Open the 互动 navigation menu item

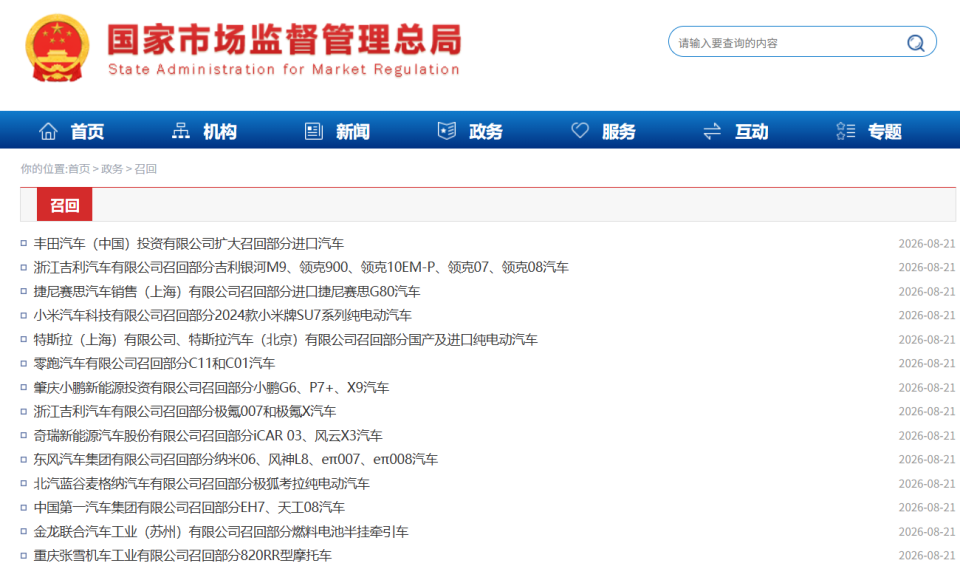coord(751,132)
